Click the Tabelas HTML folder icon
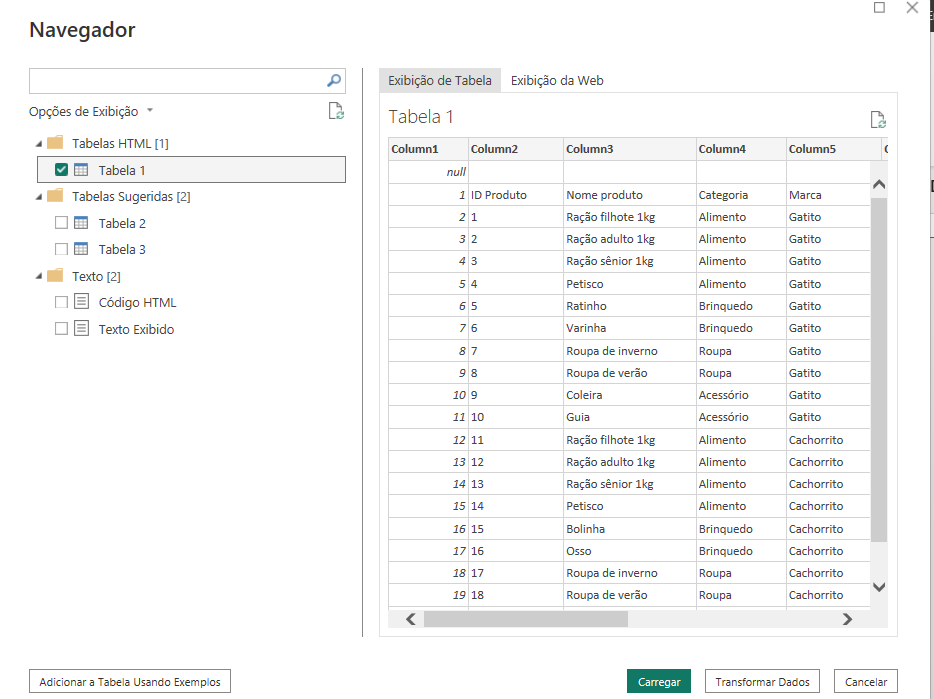 tap(55, 143)
